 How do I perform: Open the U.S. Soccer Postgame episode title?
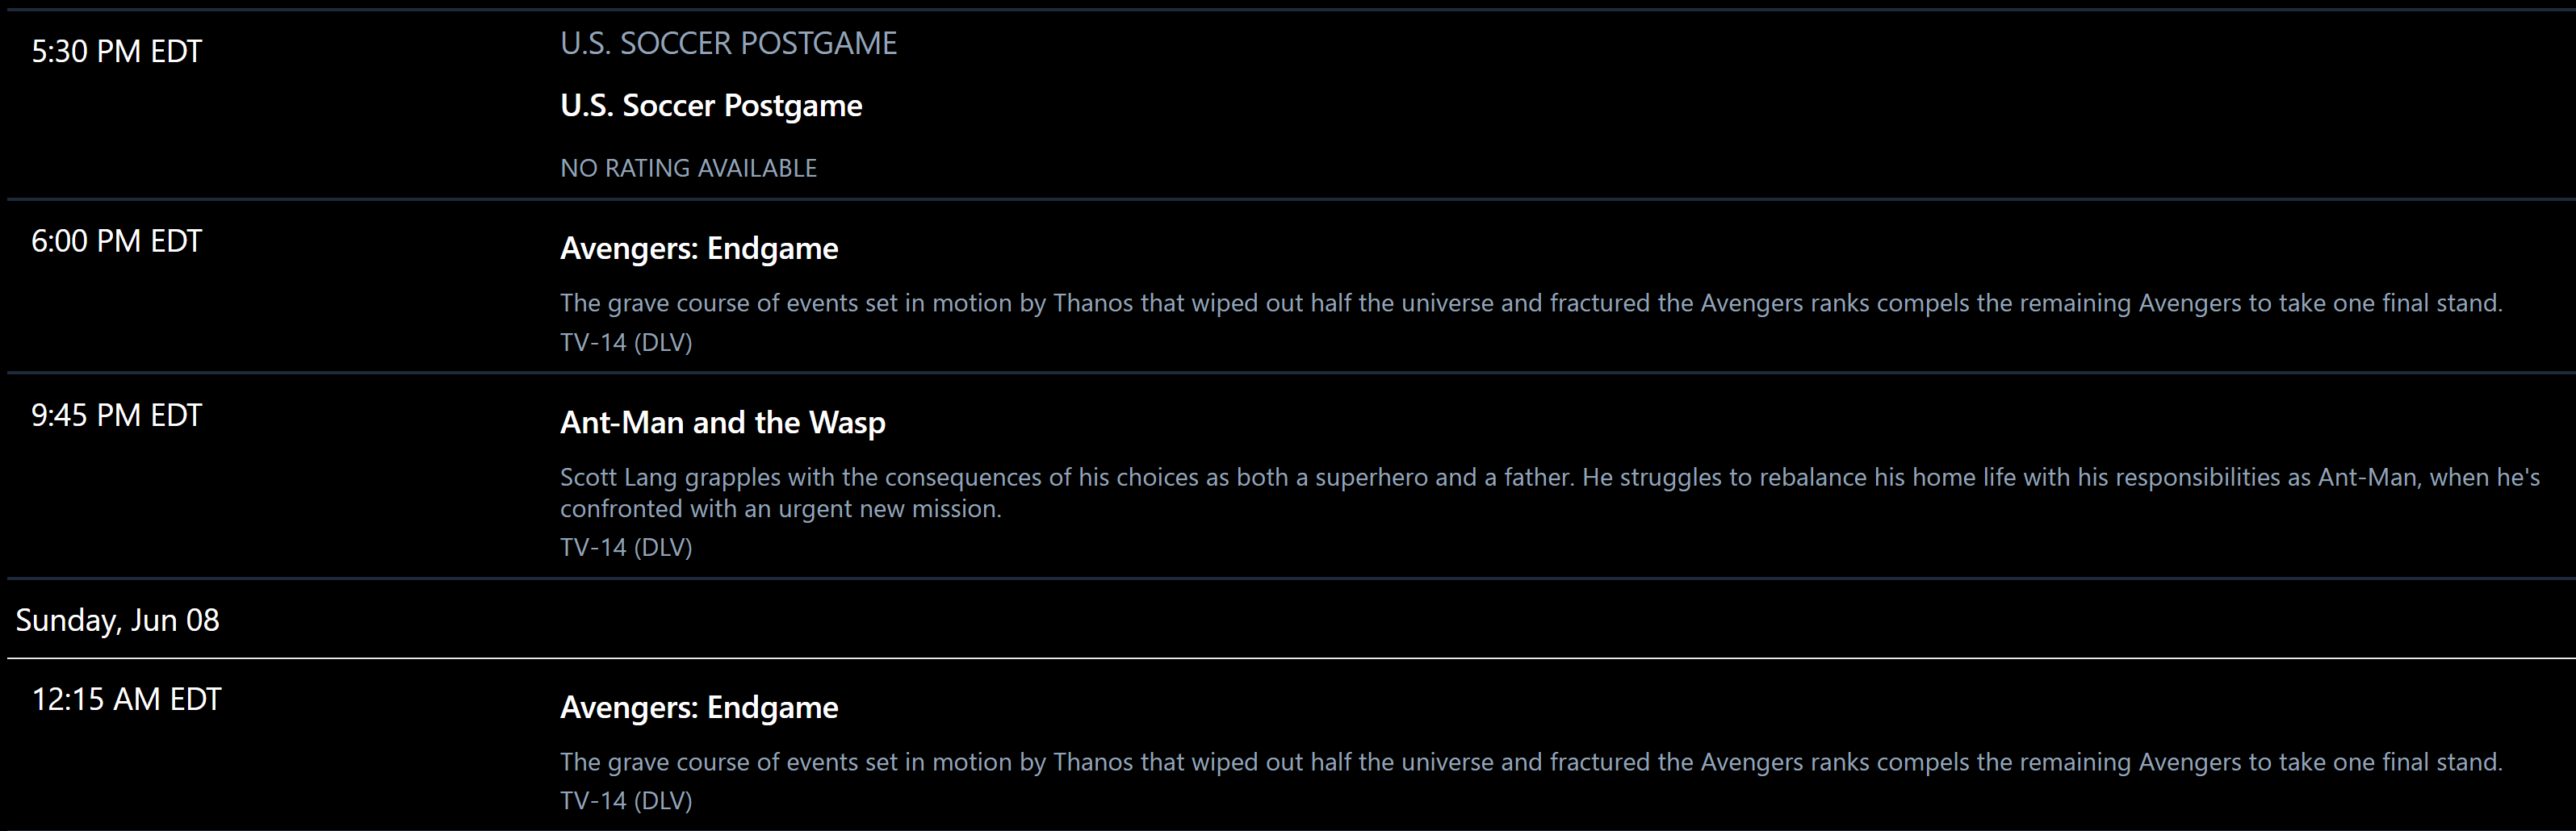(711, 106)
